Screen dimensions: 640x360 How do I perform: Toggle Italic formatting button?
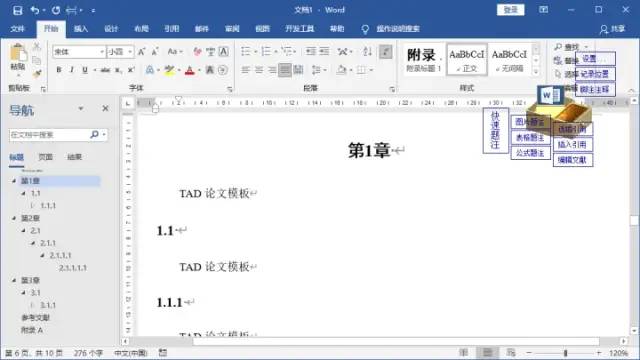(72, 70)
